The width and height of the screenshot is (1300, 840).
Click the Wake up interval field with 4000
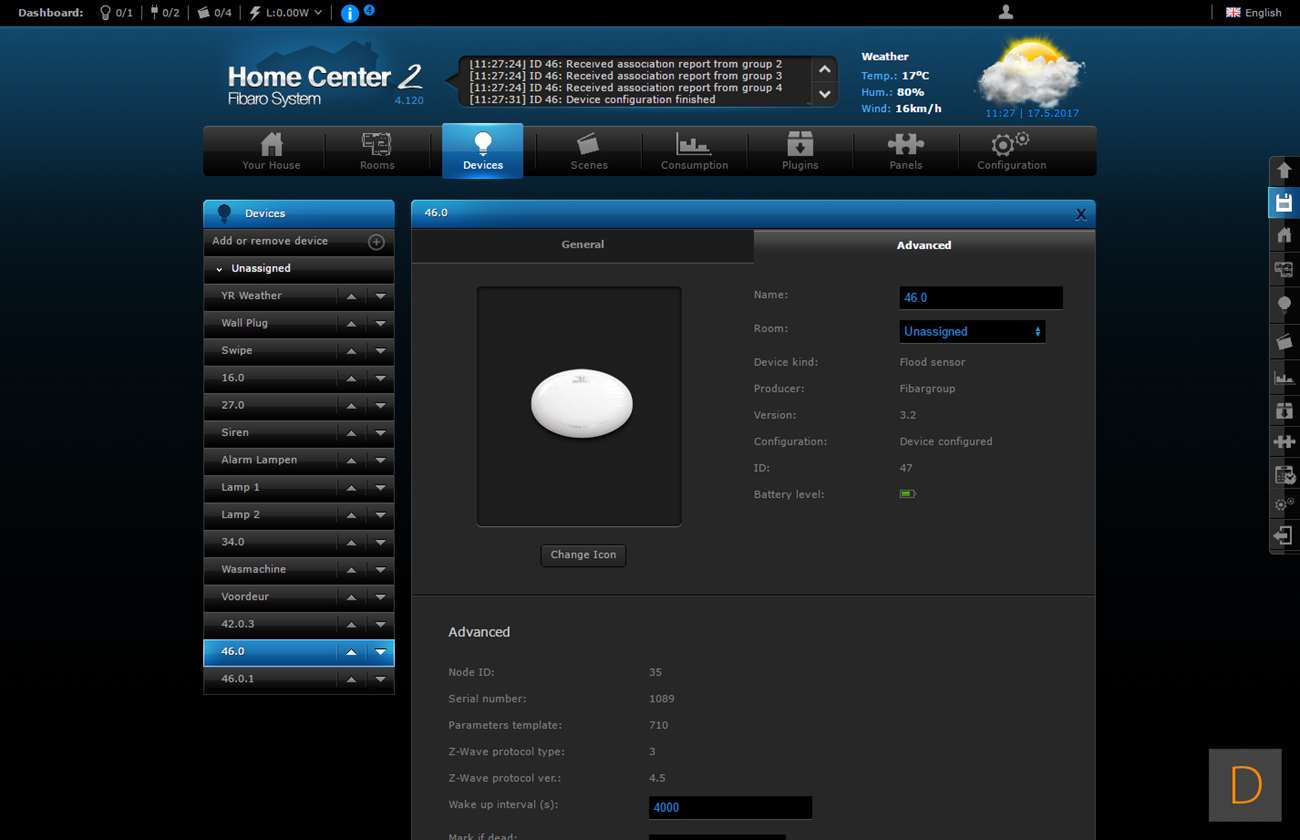[730, 807]
